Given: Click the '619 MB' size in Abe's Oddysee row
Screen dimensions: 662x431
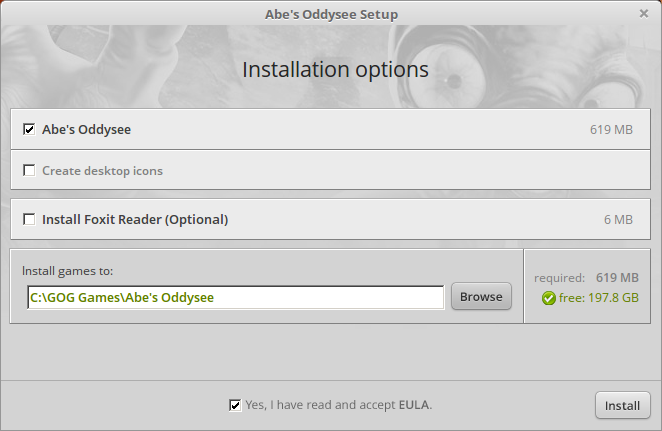Looking at the screenshot, I should pyautogui.click(x=611, y=130).
